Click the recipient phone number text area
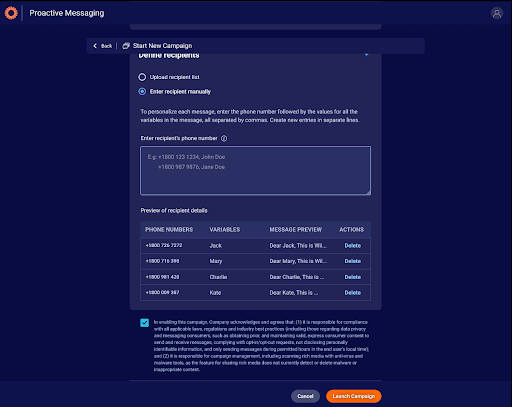 pyautogui.click(x=255, y=170)
